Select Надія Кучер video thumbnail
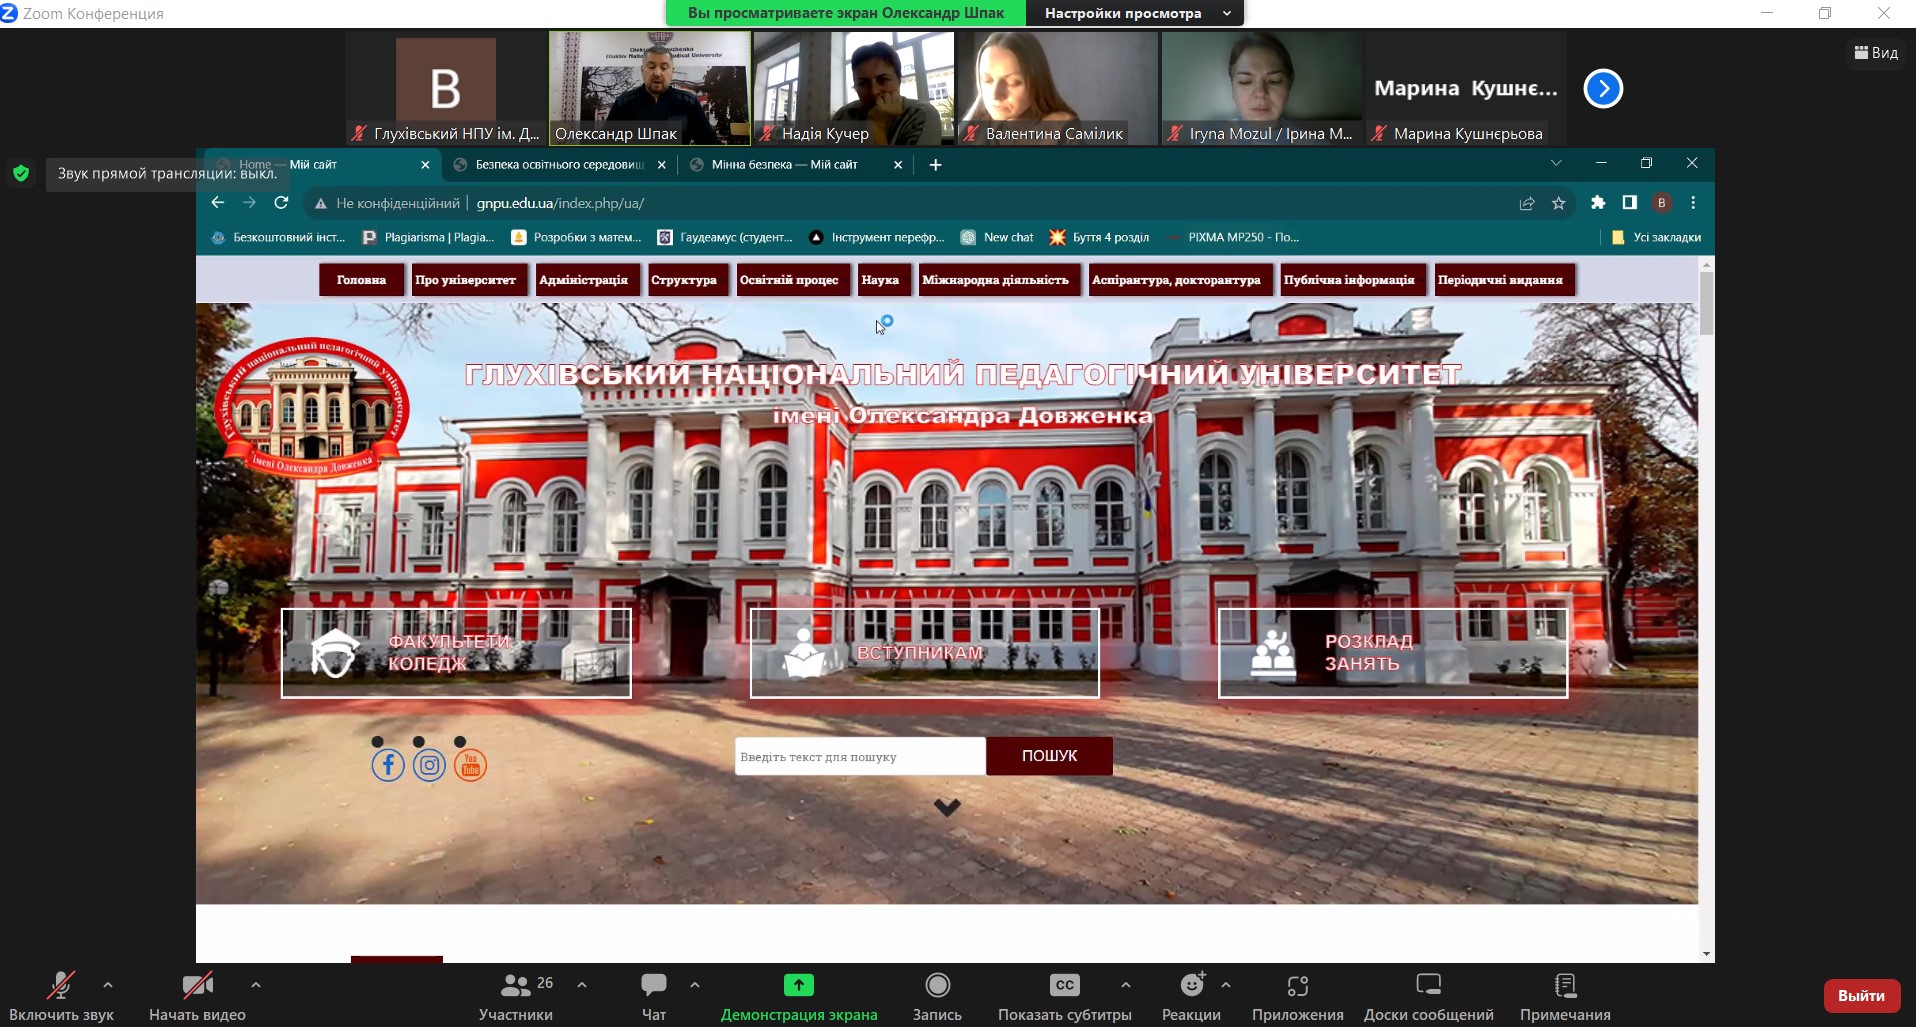 [854, 88]
